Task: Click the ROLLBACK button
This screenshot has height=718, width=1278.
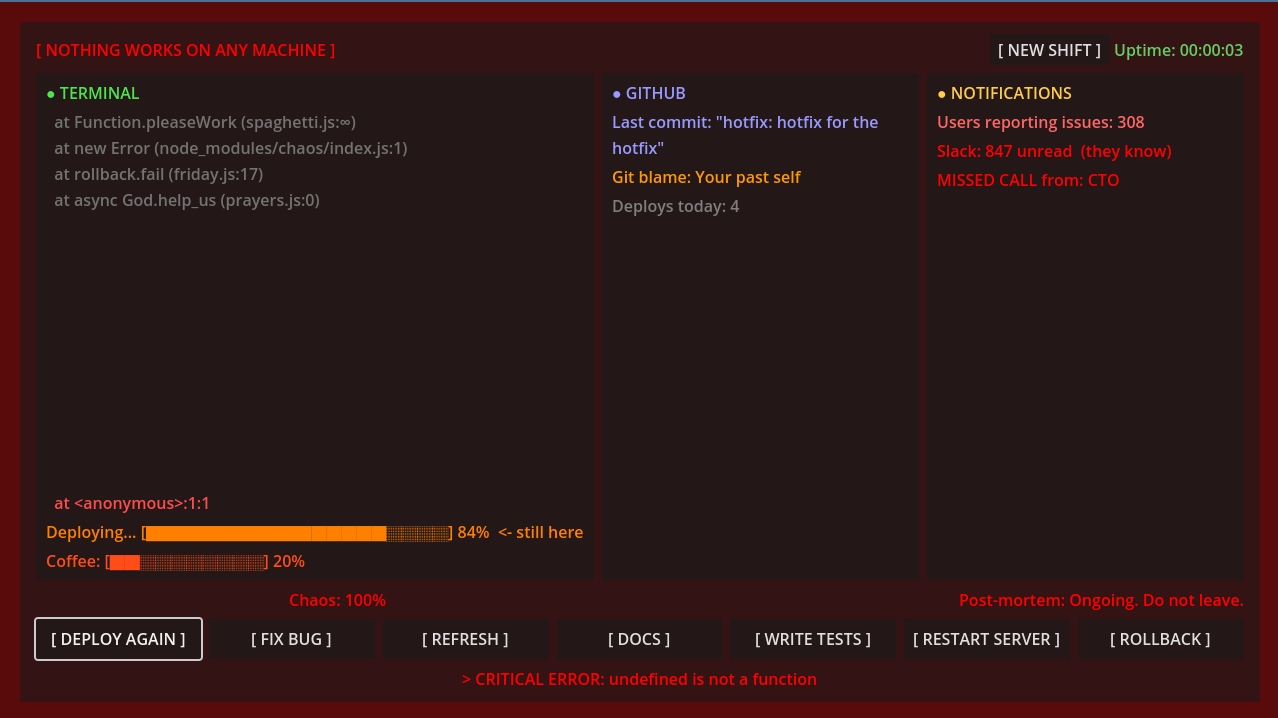Action: pyautogui.click(x=1160, y=639)
